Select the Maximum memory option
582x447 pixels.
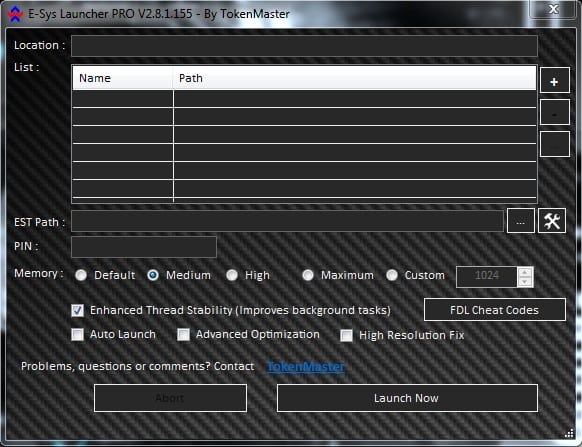coord(308,275)
